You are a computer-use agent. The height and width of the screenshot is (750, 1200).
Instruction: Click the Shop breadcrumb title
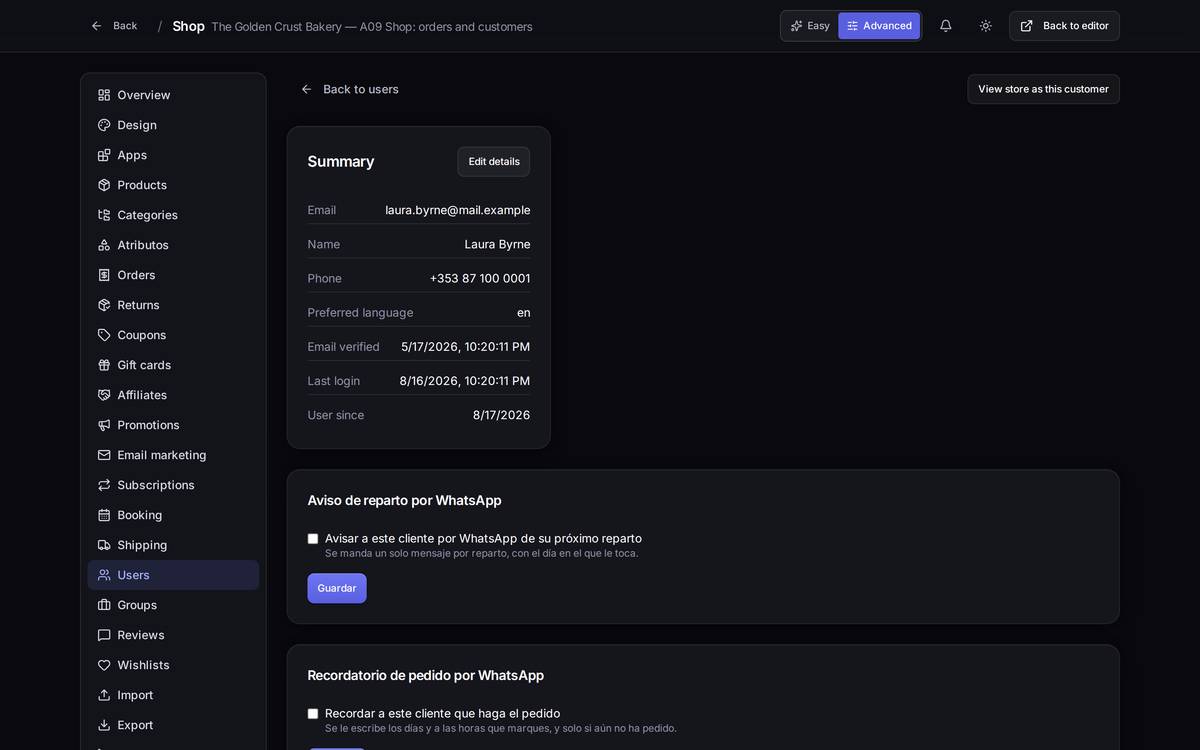(188, 26)
